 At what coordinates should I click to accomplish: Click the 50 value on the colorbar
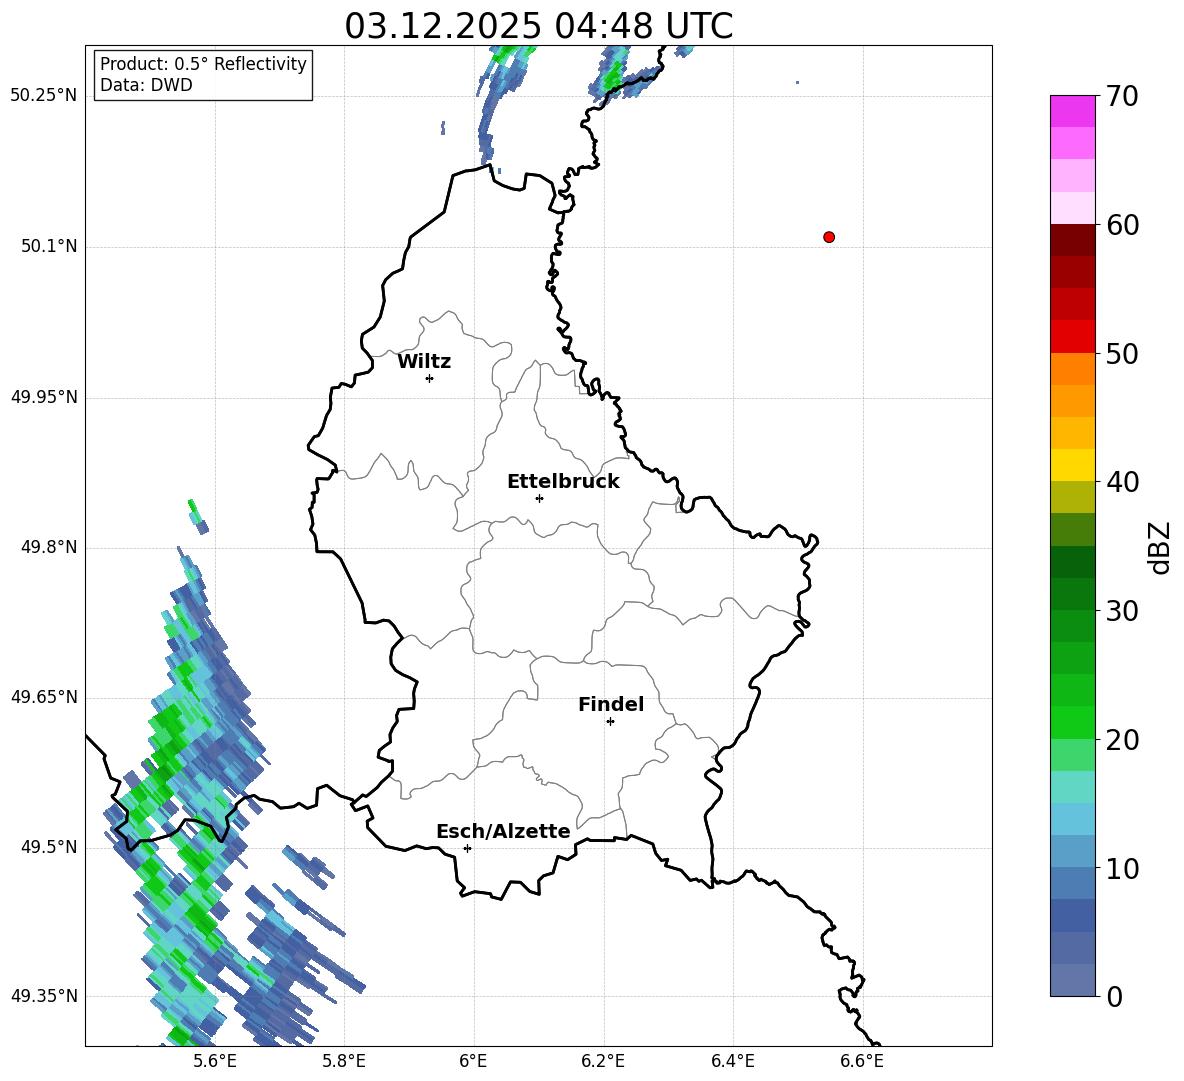pyautogui.click(x=1122, y=354)
